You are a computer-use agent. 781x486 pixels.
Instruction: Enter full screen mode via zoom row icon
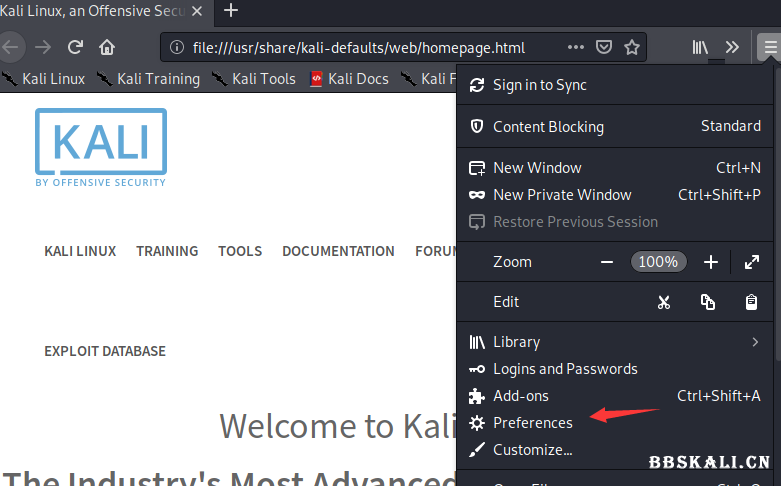(751, 262)
